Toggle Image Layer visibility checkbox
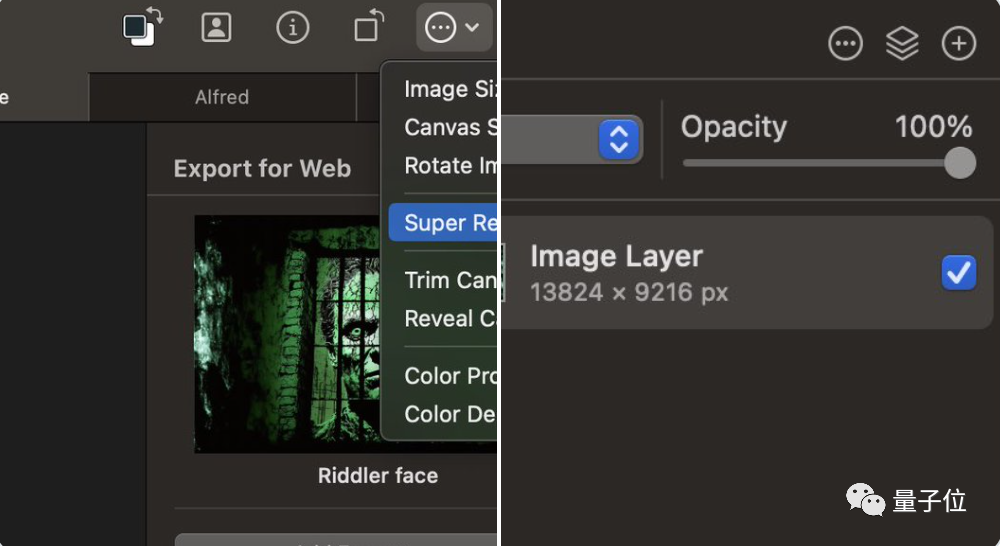Viewport: 1000px width, 546px height. point(958,272)
